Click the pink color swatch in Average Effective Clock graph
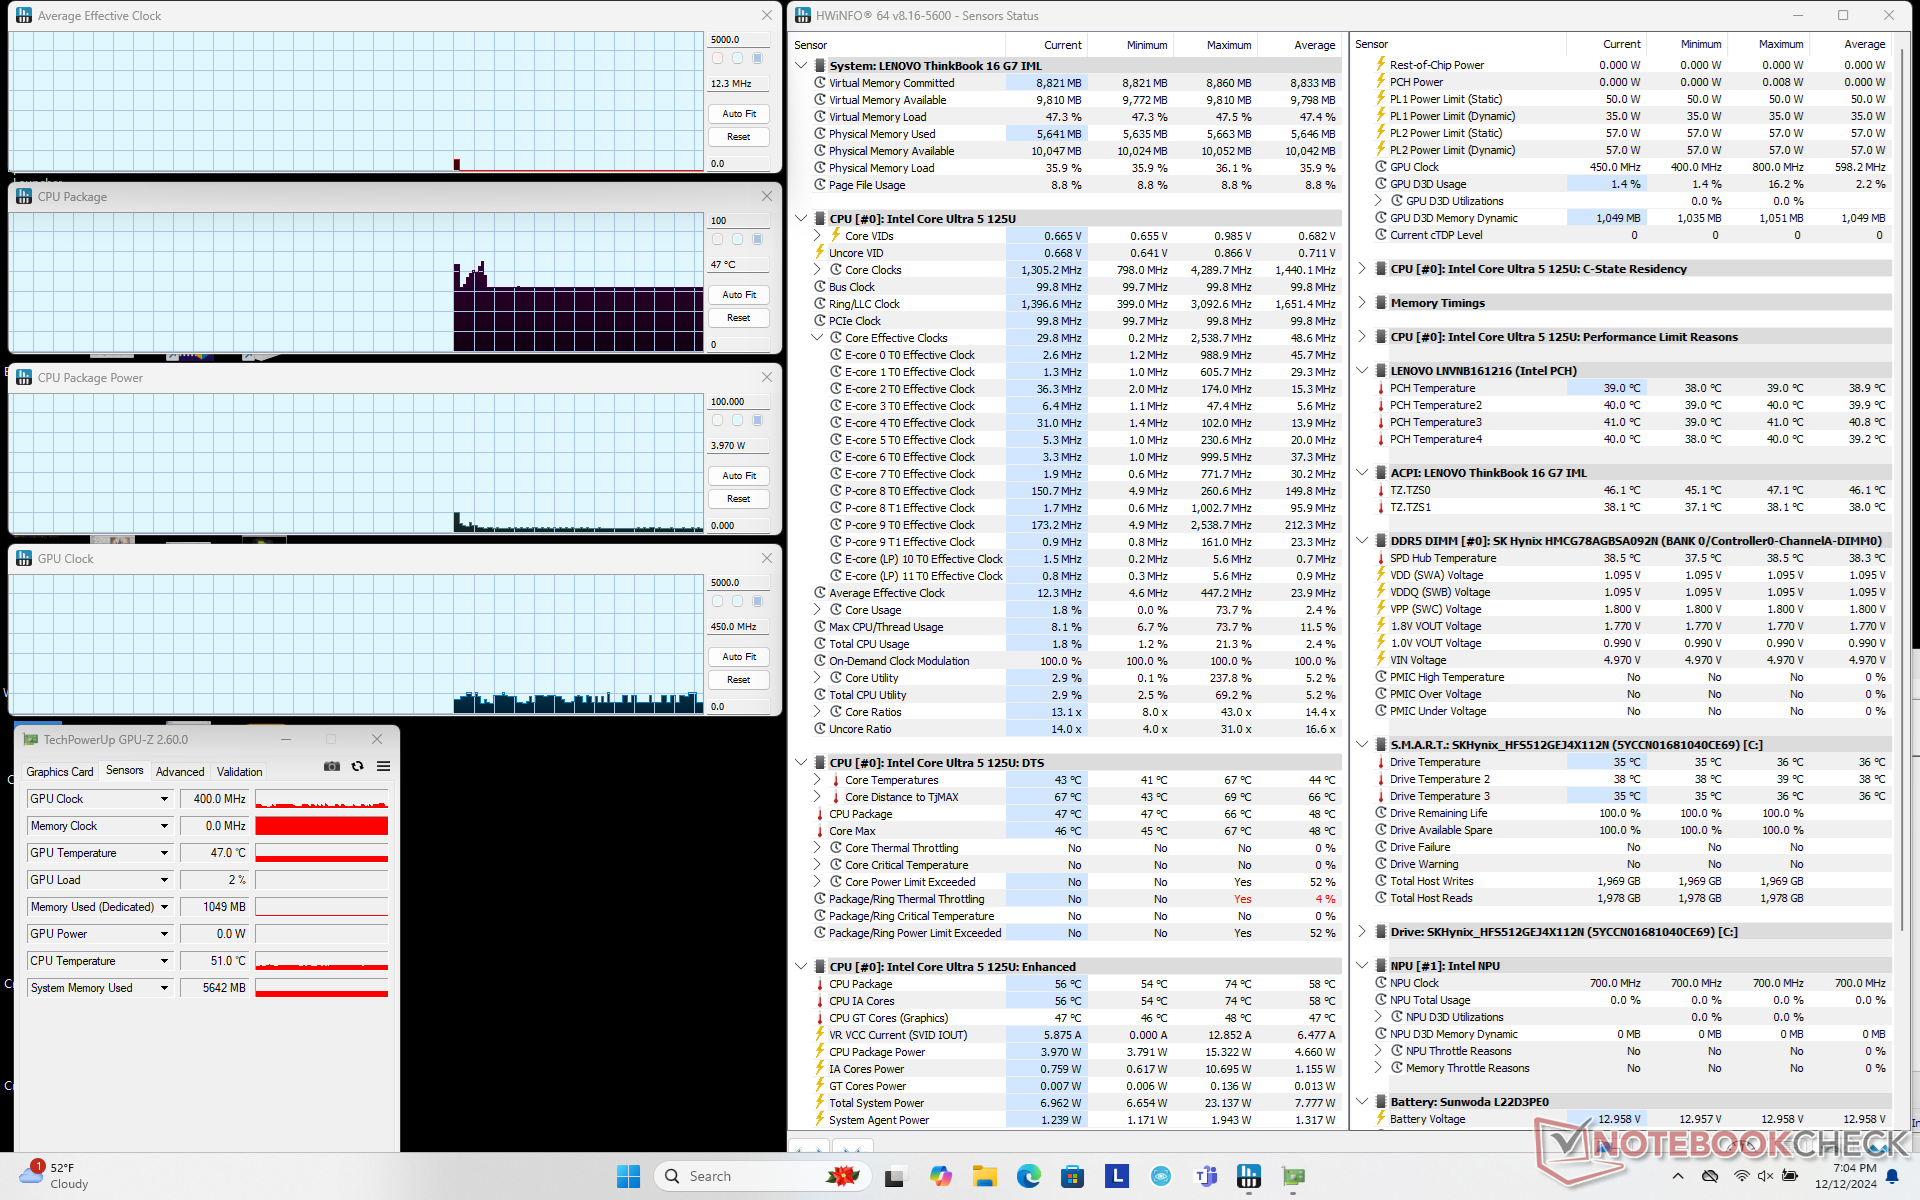The image size is (1920, 1200). pyautogui.click(x=717, y=58)
